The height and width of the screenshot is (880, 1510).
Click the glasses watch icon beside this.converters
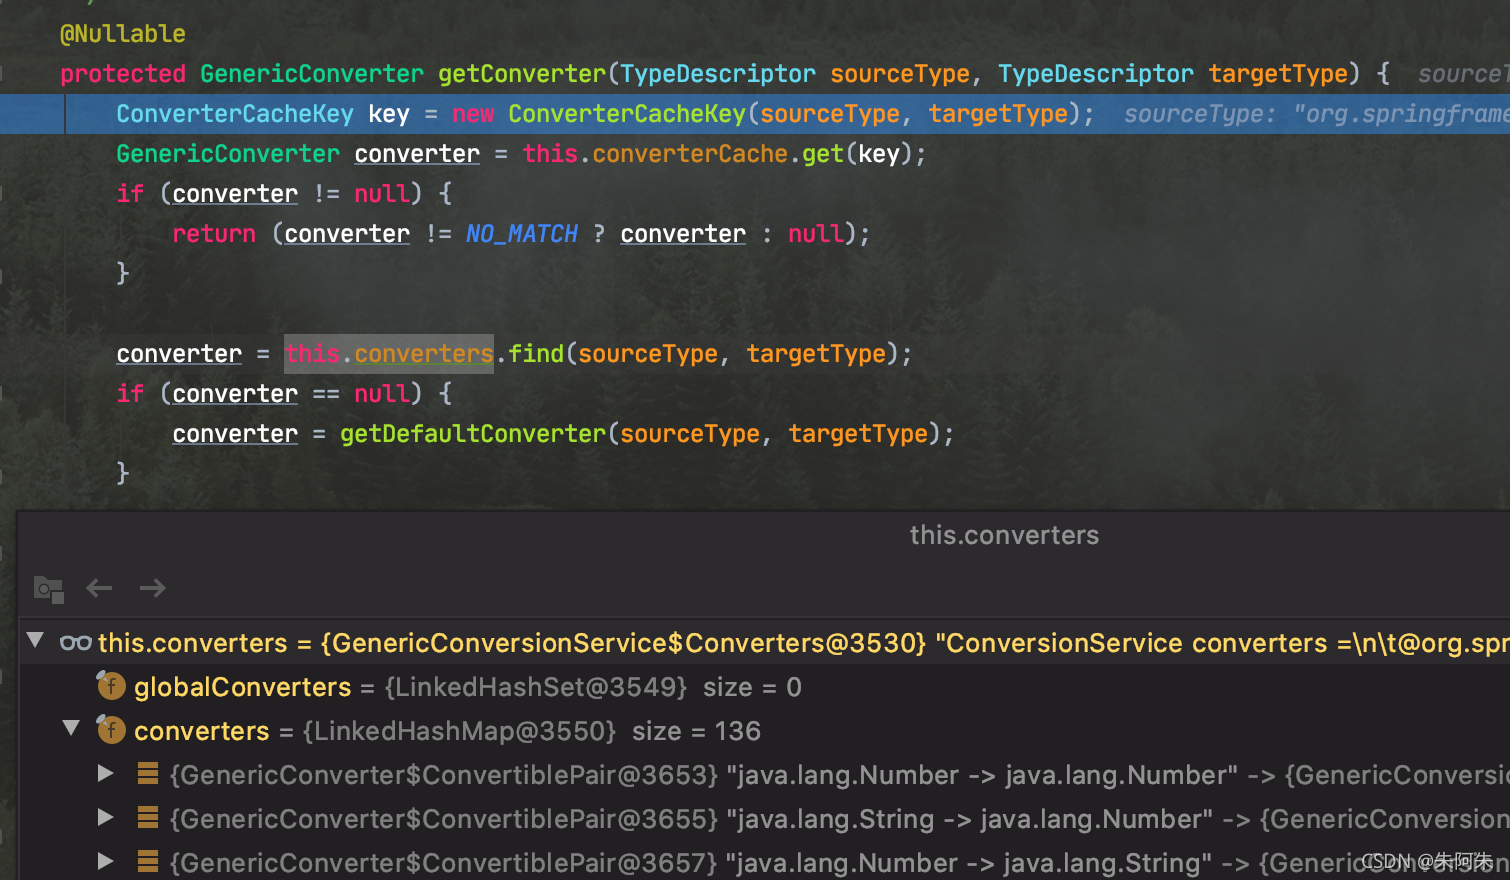[x=76, y=643]
